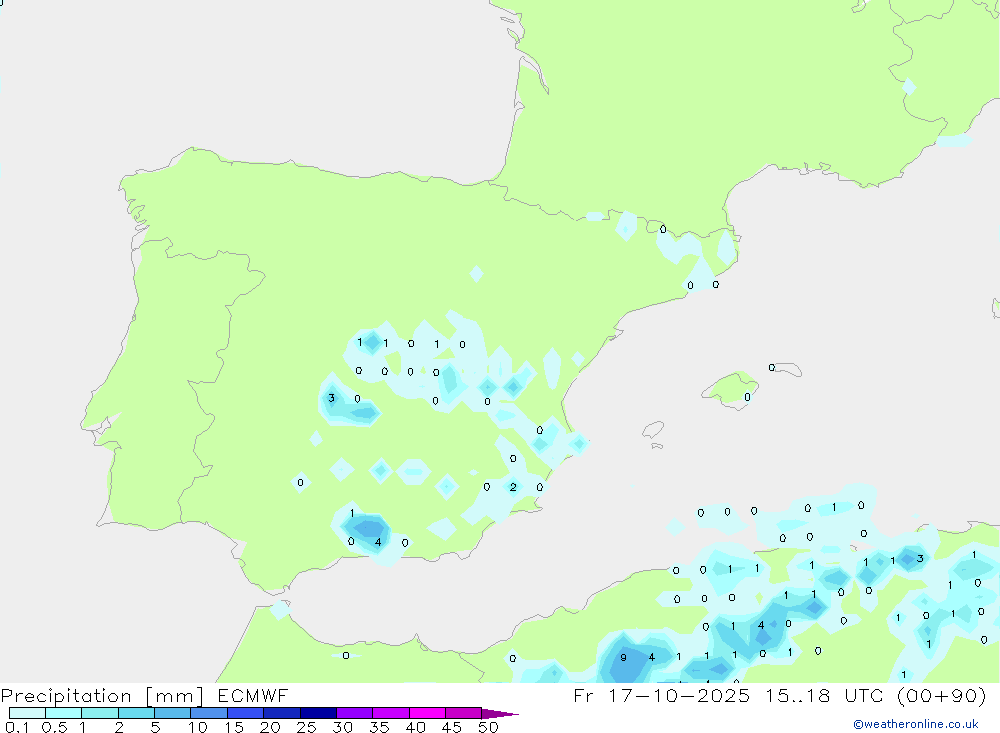Image resolution: width=1000 pixels, height=733 pixels.
Task: Click the '(00+90)' forecast offset text
Action: point(941,695)
